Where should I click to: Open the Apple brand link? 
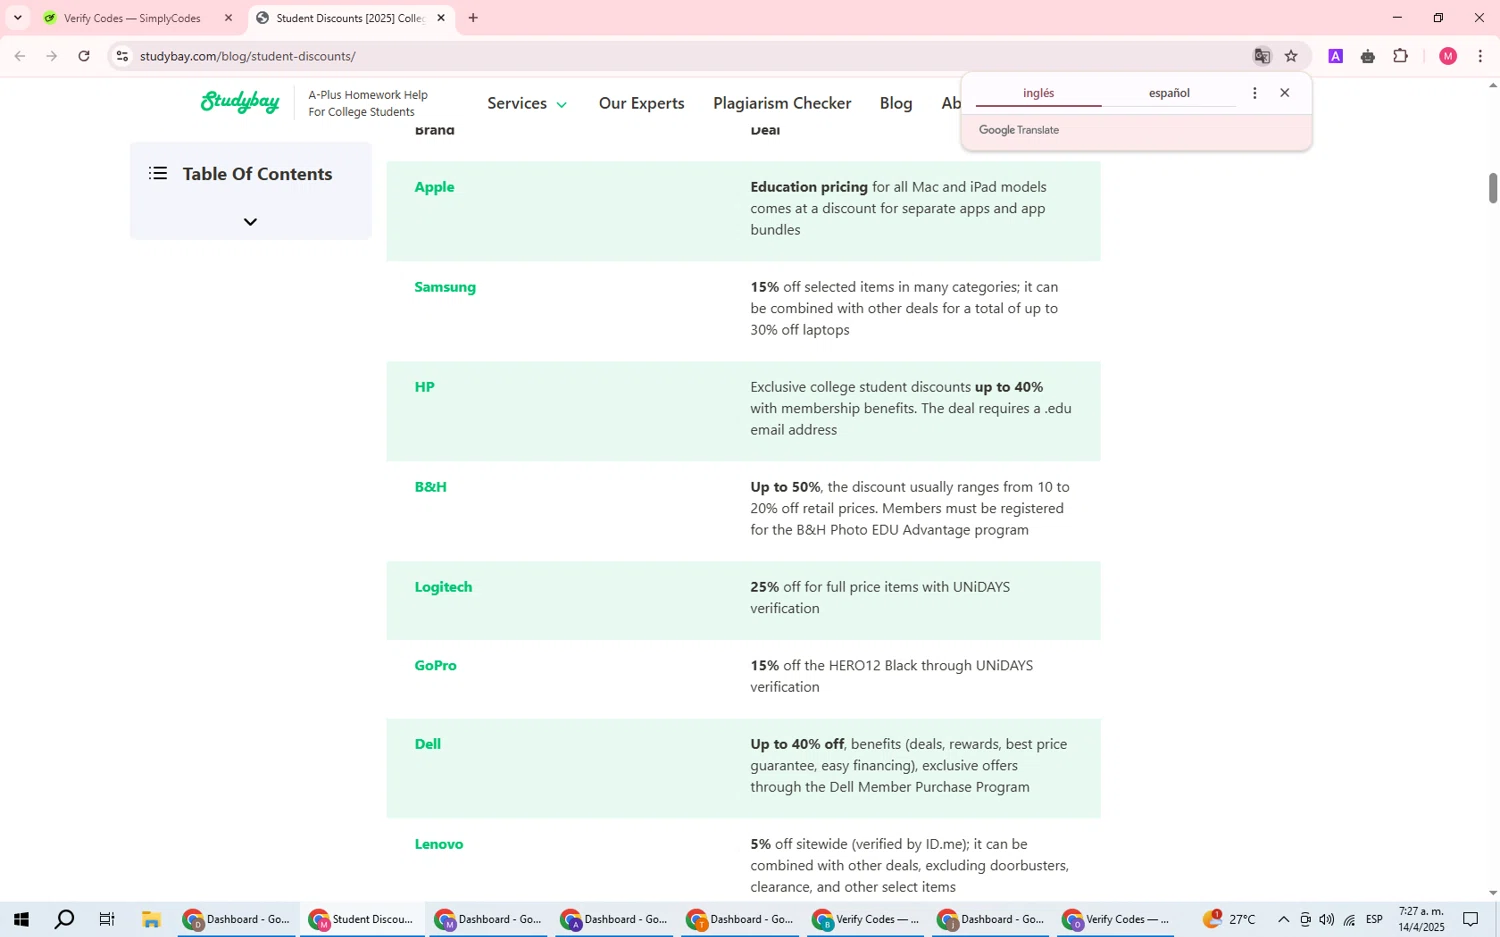[435, 187]
